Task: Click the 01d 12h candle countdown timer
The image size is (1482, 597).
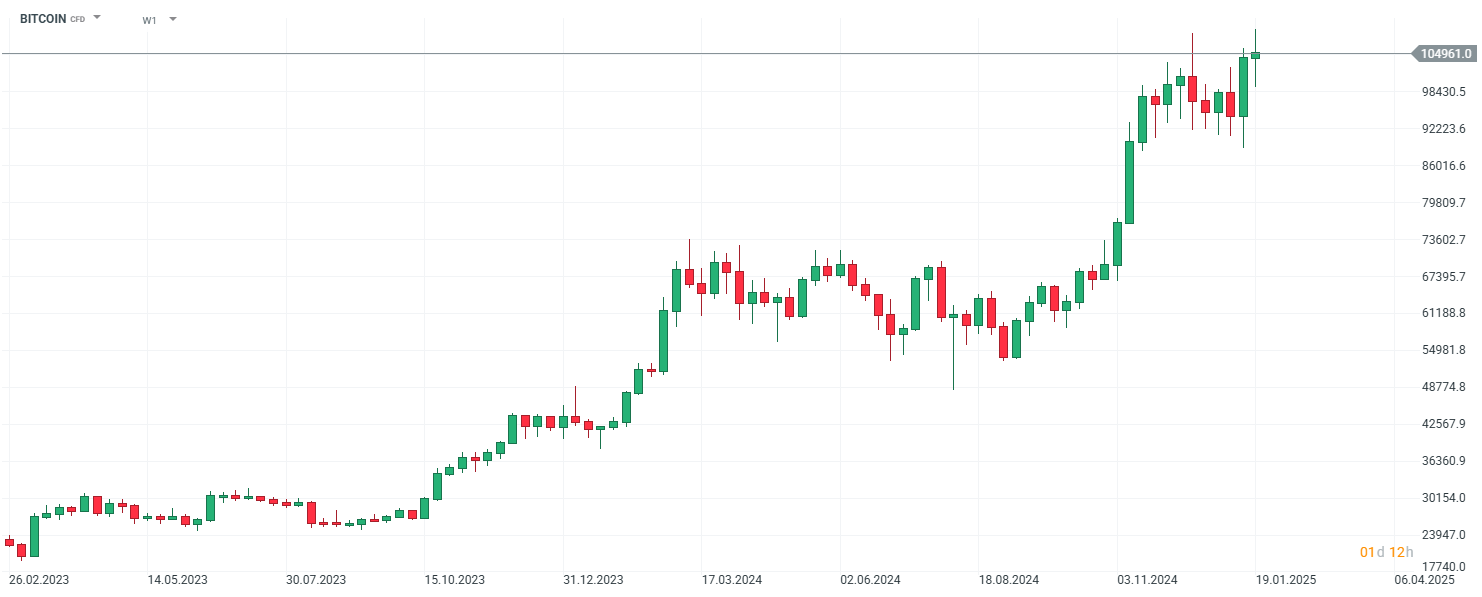Action: 1387,552
